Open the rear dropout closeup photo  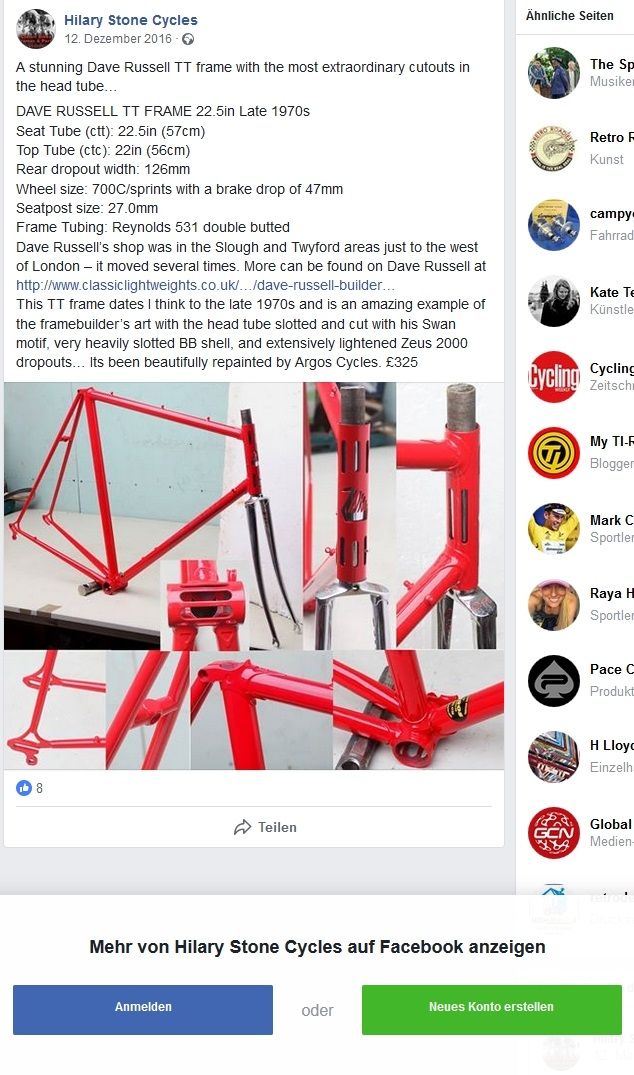[55, 710]
